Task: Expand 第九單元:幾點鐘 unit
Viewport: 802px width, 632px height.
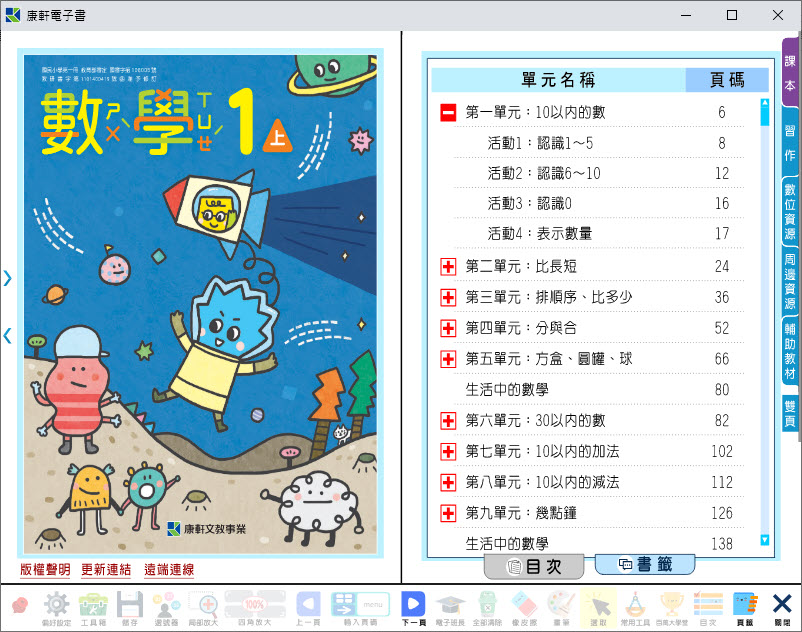Action: [448, 513]
